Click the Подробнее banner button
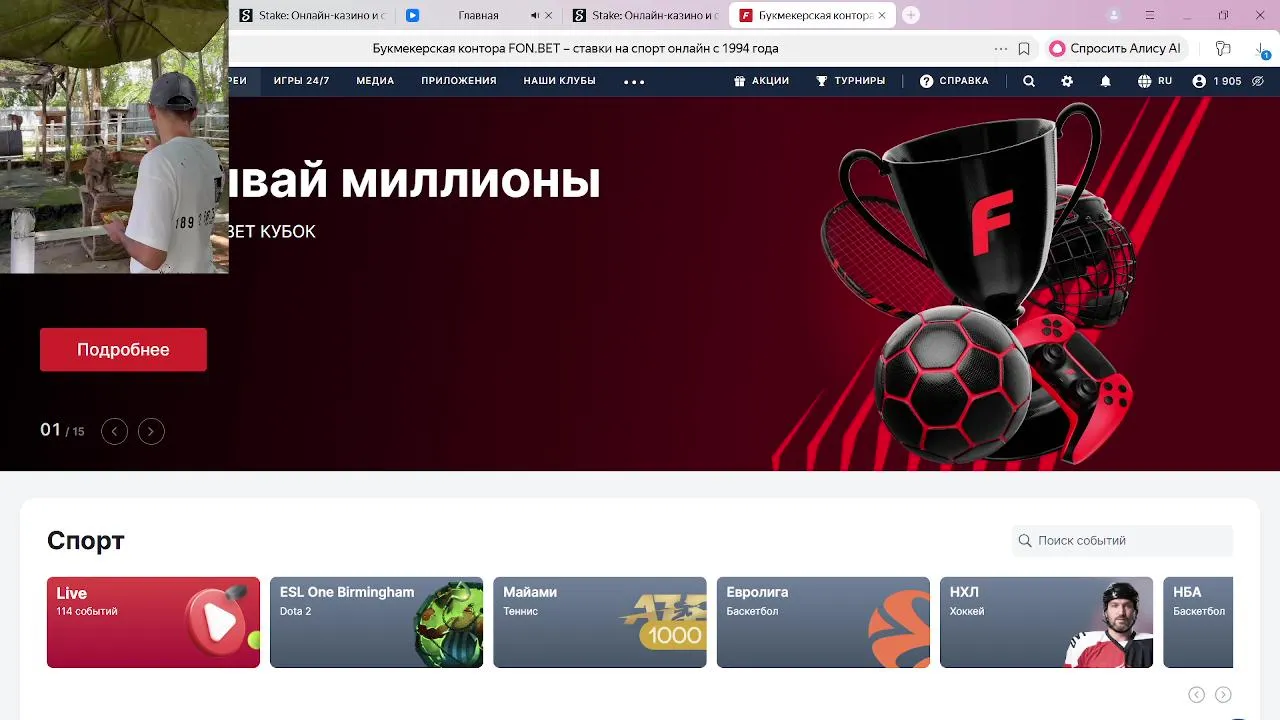 pyautogui.click(x=123, y=350)
